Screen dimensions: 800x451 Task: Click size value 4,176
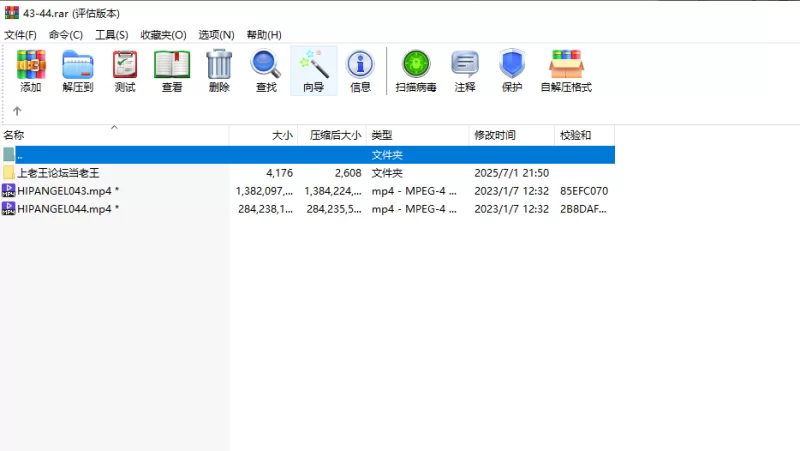pos(280,173)
